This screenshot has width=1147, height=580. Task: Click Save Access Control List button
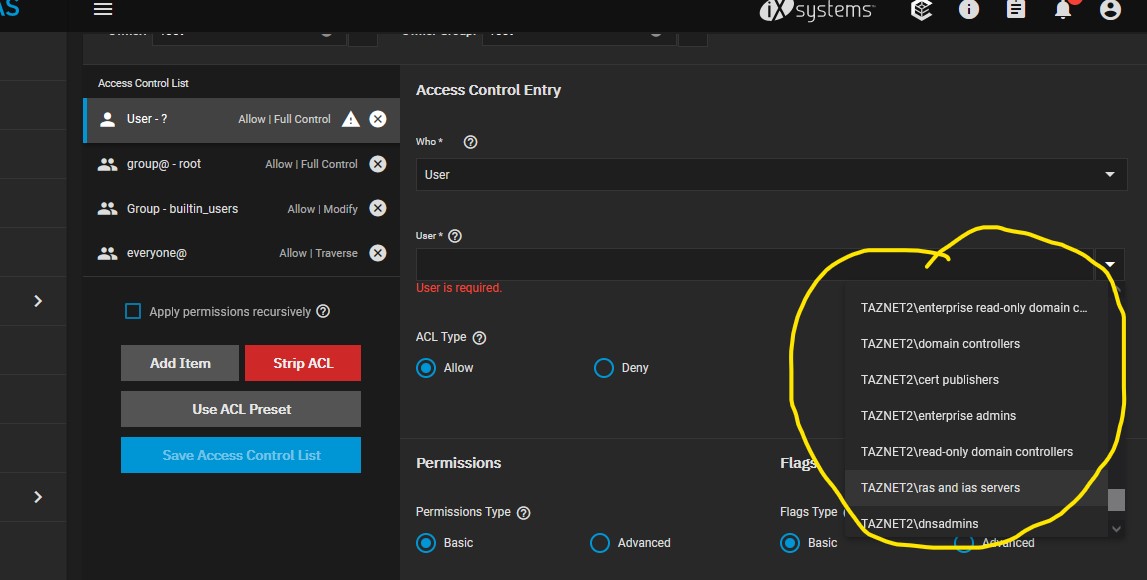click(x=241, y=455)
